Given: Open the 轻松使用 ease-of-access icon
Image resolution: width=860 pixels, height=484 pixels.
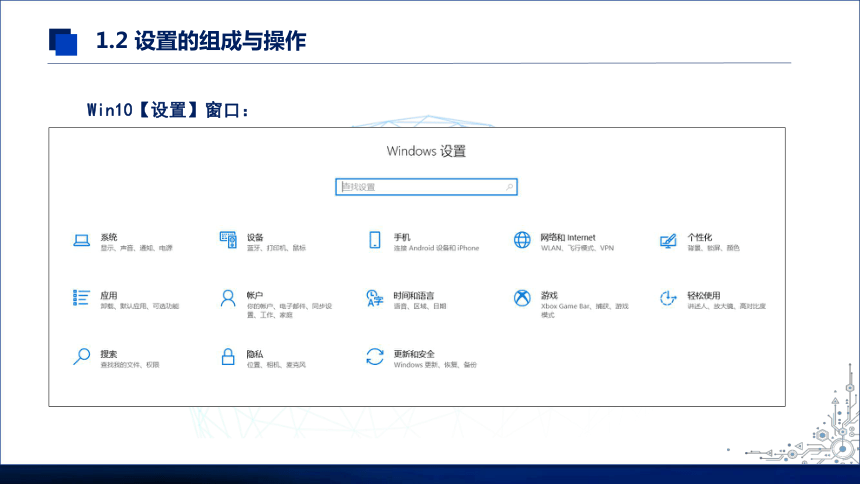Looking at the screenshot, I should (668, 299).
